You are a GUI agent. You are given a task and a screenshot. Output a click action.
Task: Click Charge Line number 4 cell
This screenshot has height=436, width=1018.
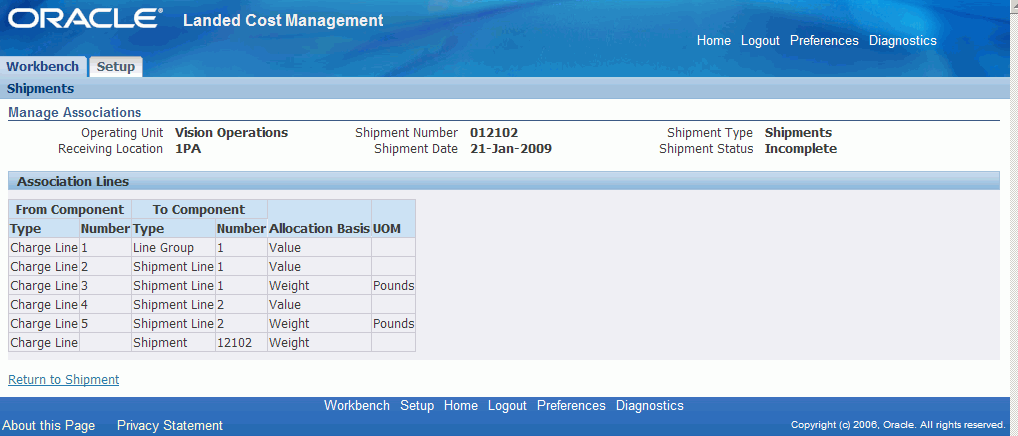(x=105, y=304)
